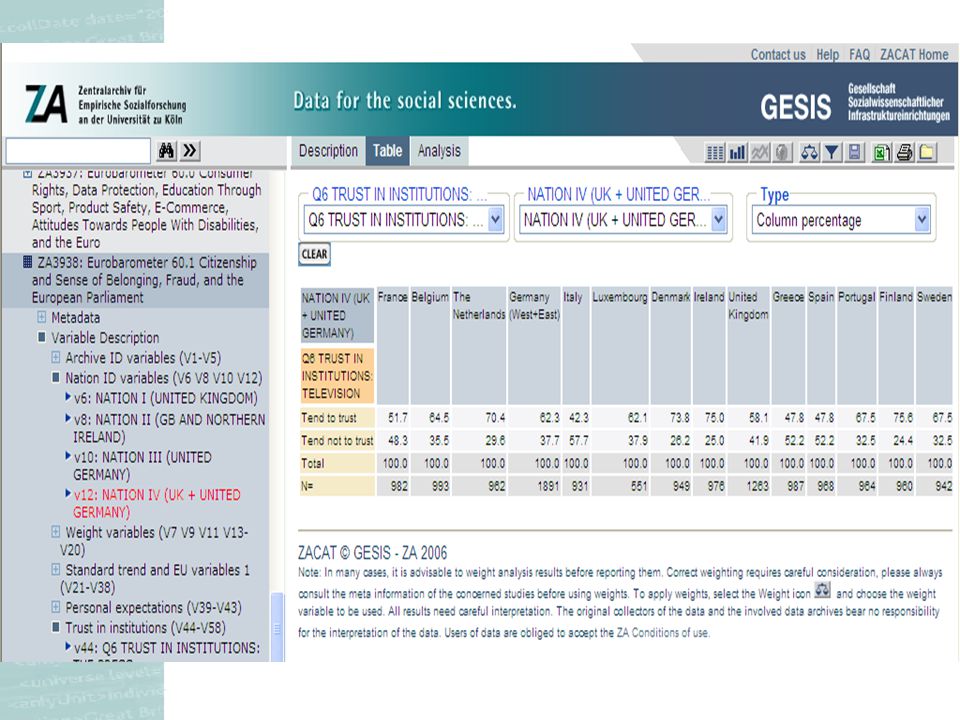Open the subset funnel filter icon
The width and height of the screenshot is (960, 720).
pos(831,152)
